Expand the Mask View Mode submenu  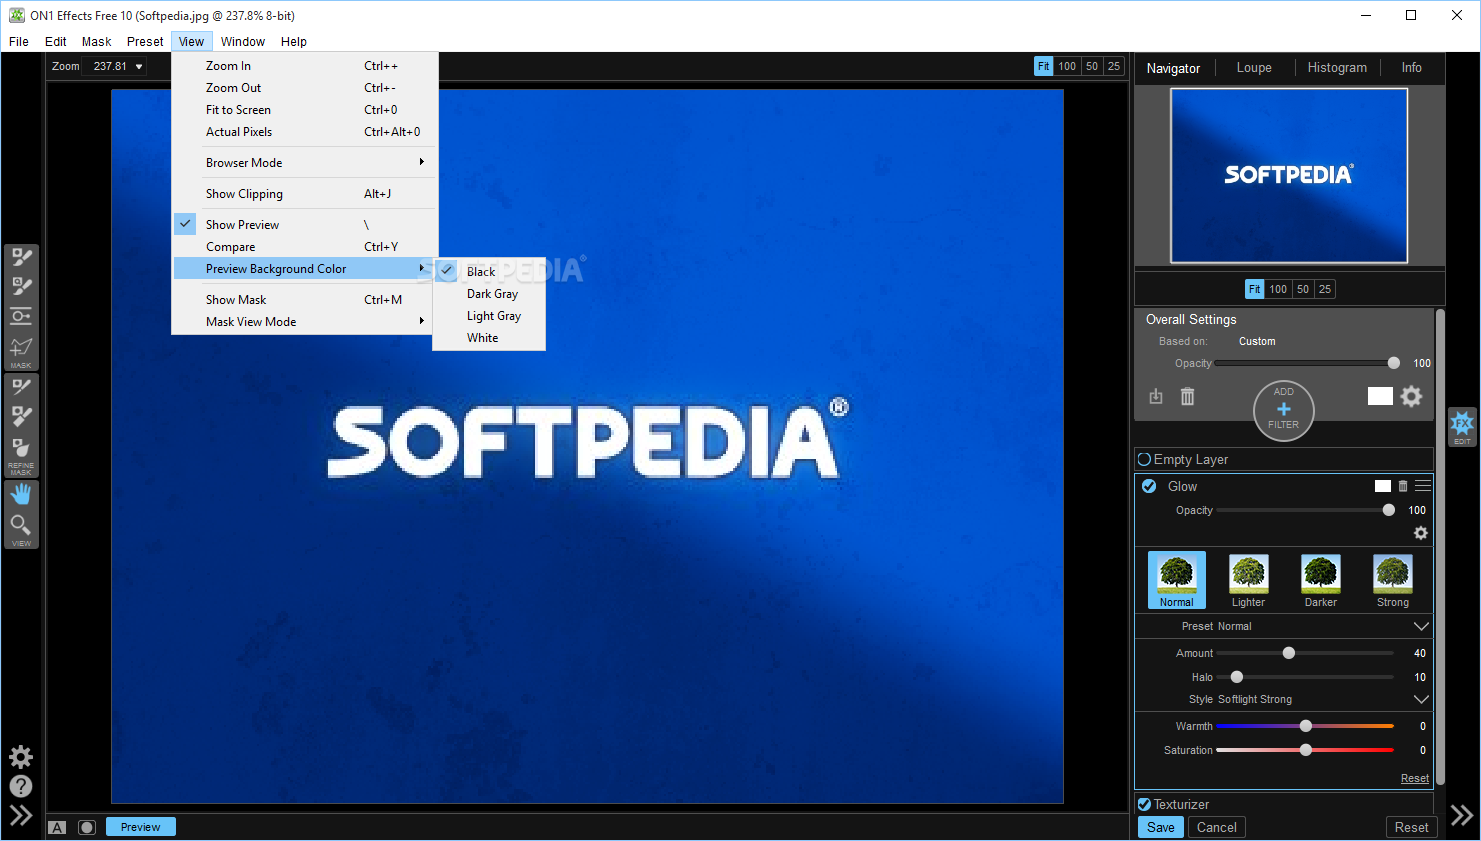click(x=305, y=322)
